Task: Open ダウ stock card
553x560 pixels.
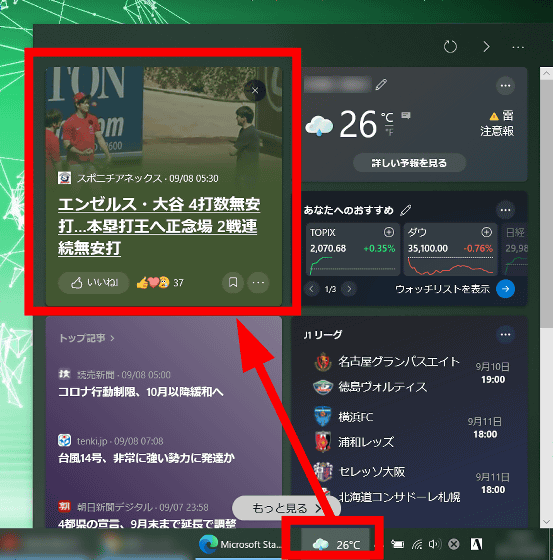Action: click(x=450, y=250)
